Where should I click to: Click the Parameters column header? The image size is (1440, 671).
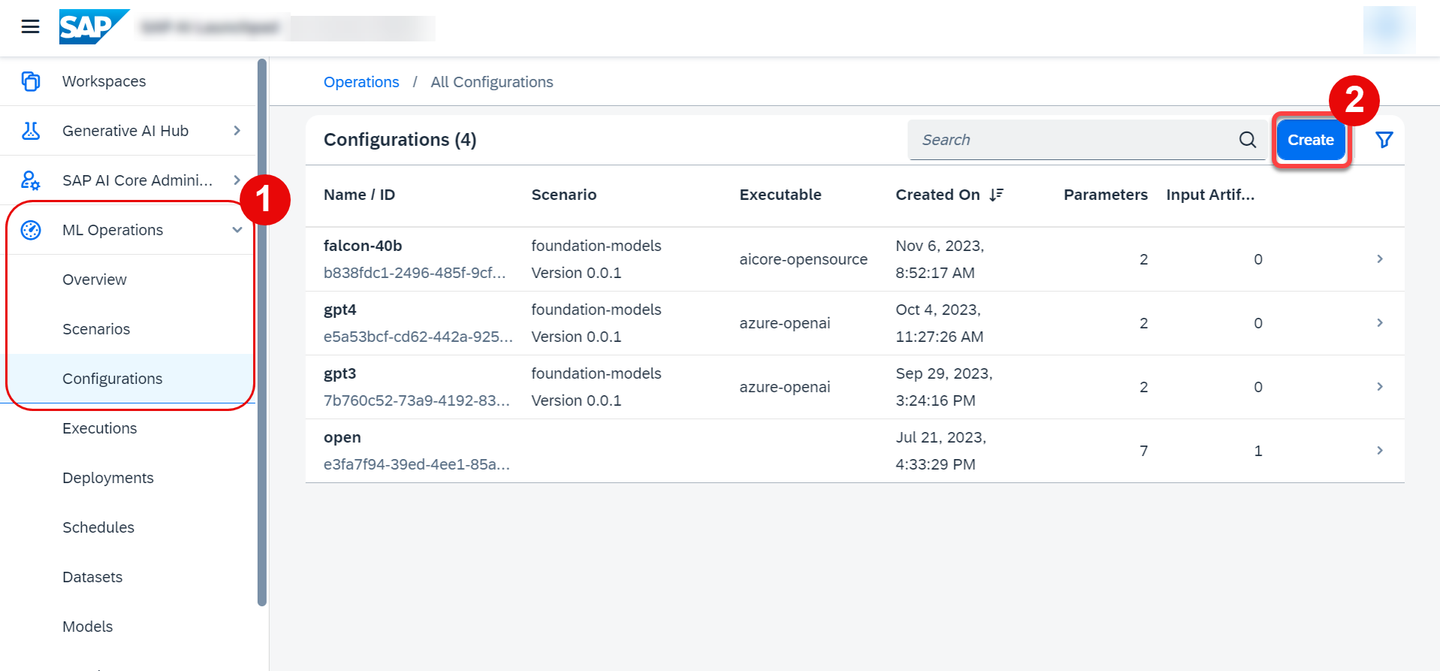point(1106,195)
